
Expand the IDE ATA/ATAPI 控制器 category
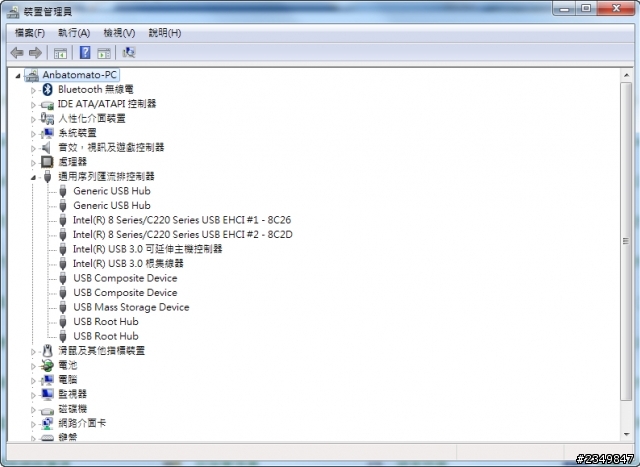(x=33, y=105)
